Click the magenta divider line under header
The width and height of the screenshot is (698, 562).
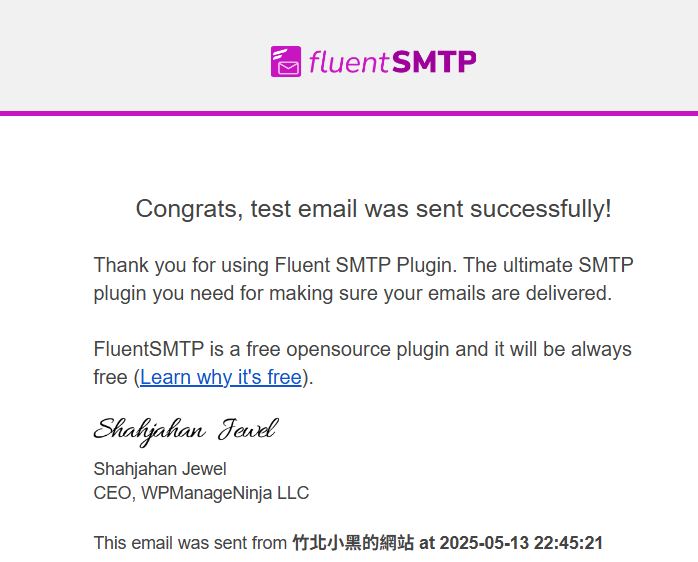[349, 114]
